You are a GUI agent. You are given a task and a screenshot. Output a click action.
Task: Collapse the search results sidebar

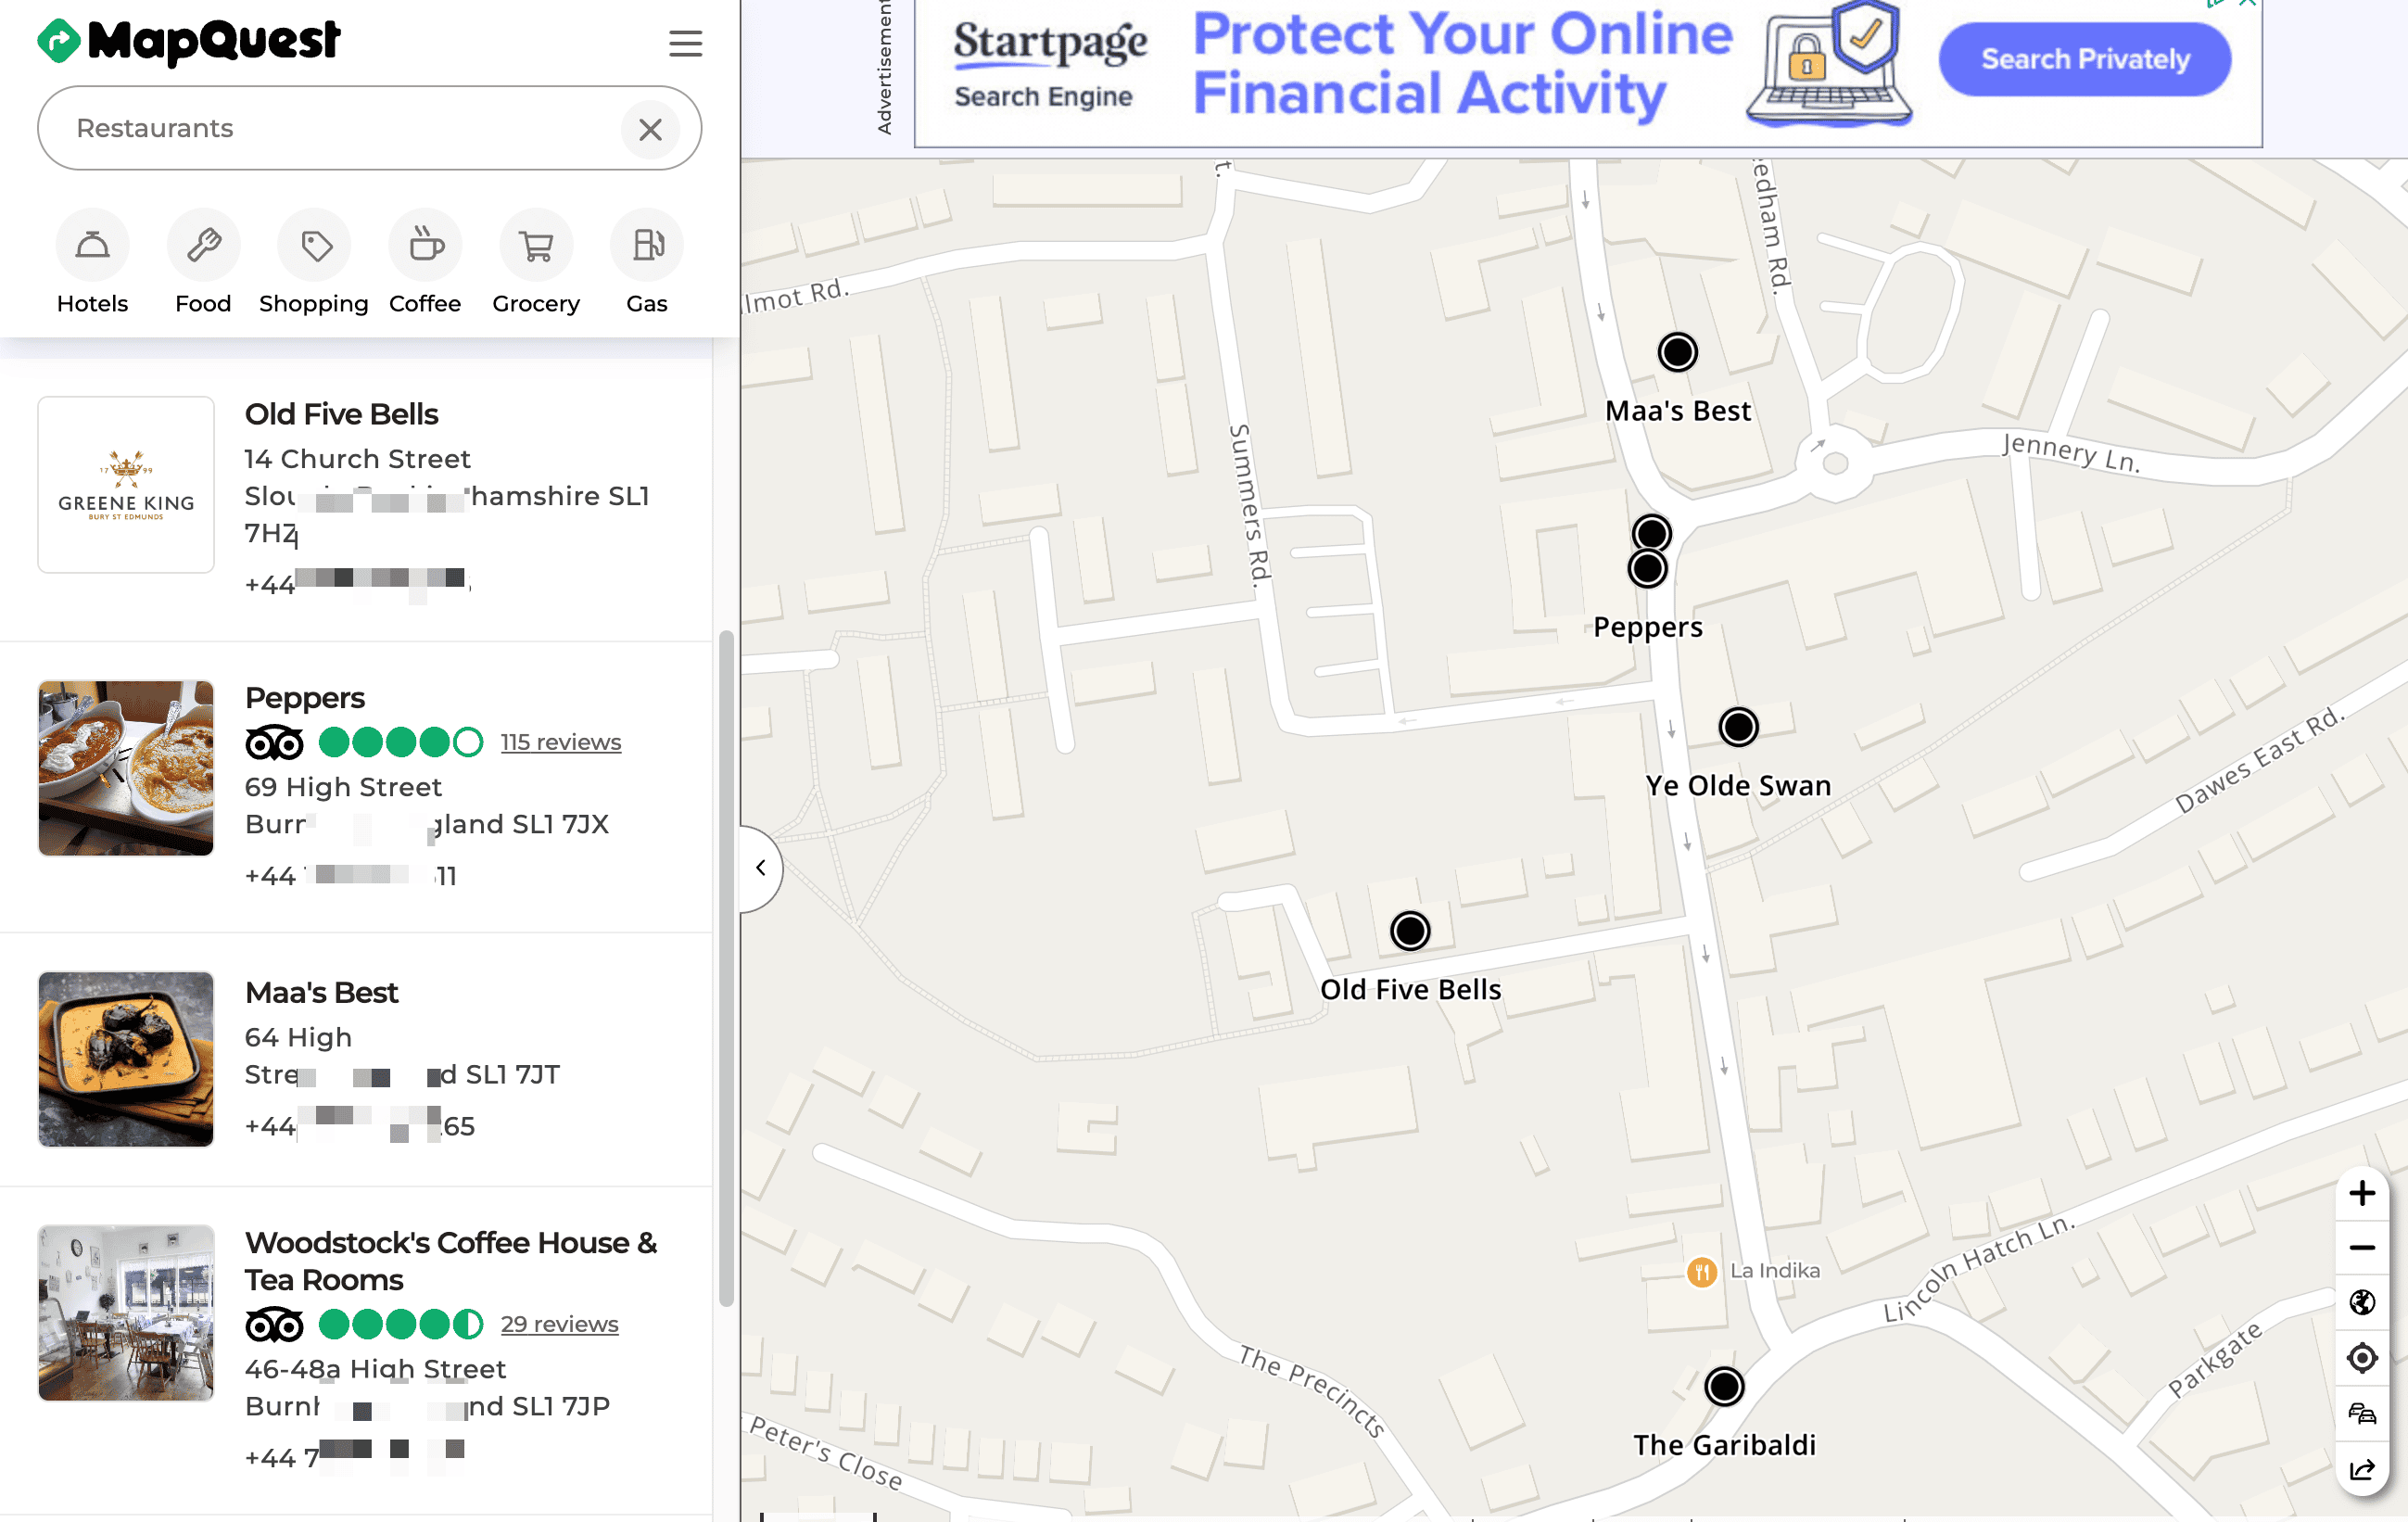761,867
